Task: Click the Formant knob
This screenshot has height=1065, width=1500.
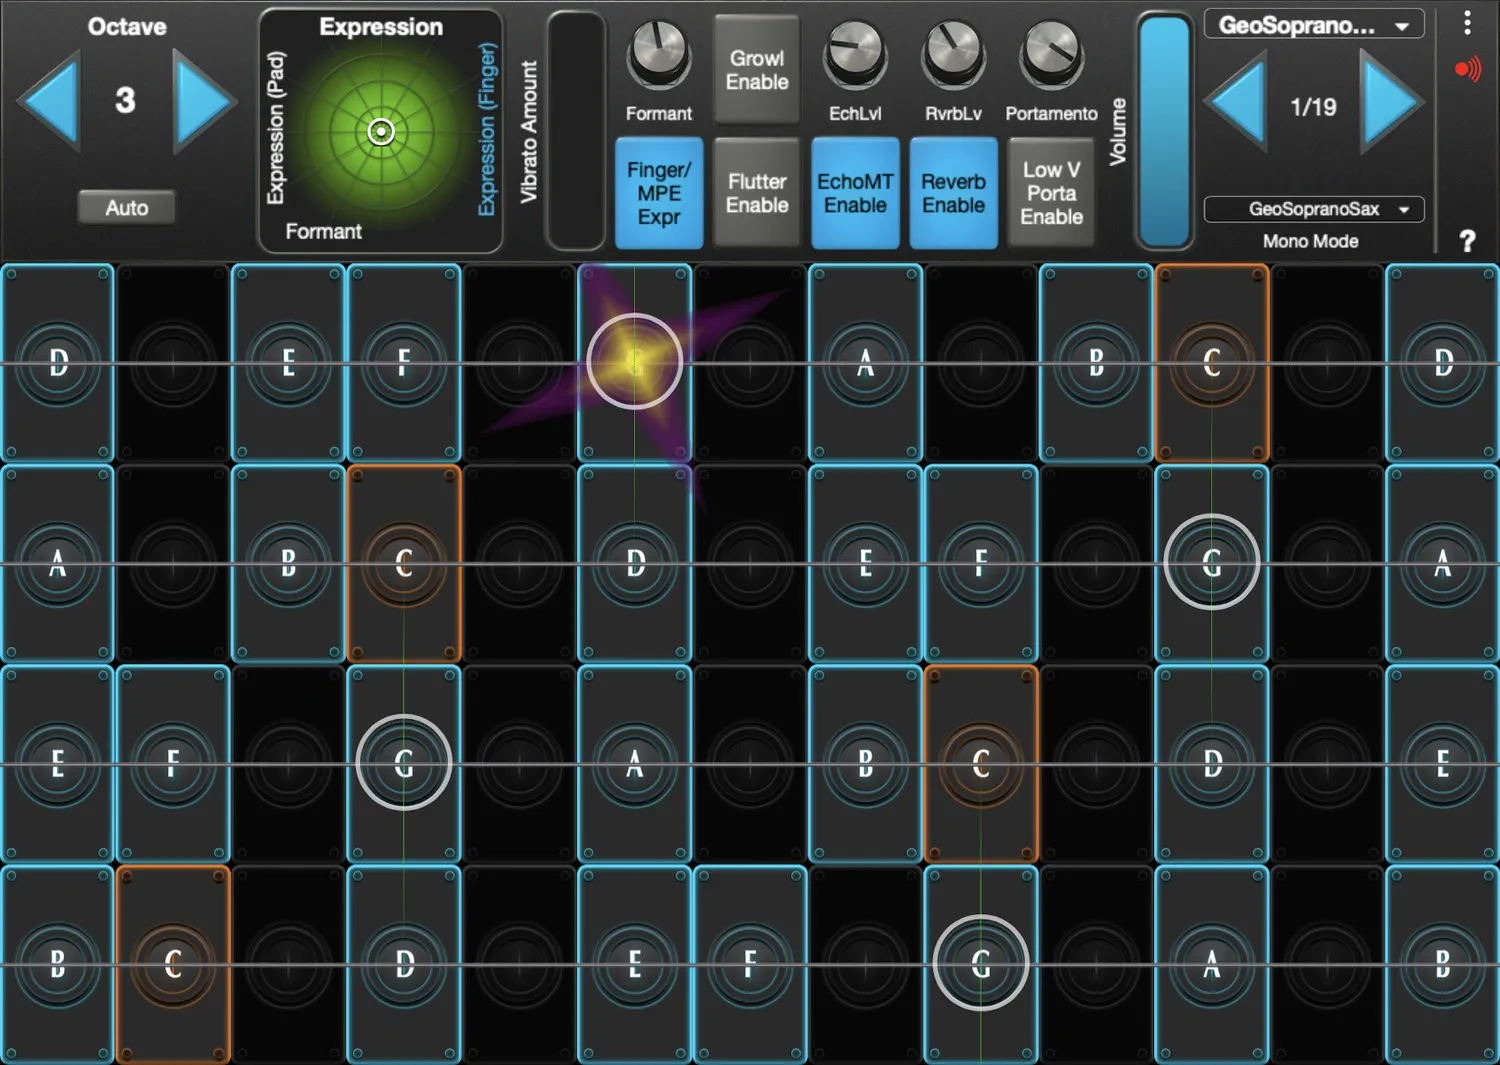Action: click(x=659, y=54)
